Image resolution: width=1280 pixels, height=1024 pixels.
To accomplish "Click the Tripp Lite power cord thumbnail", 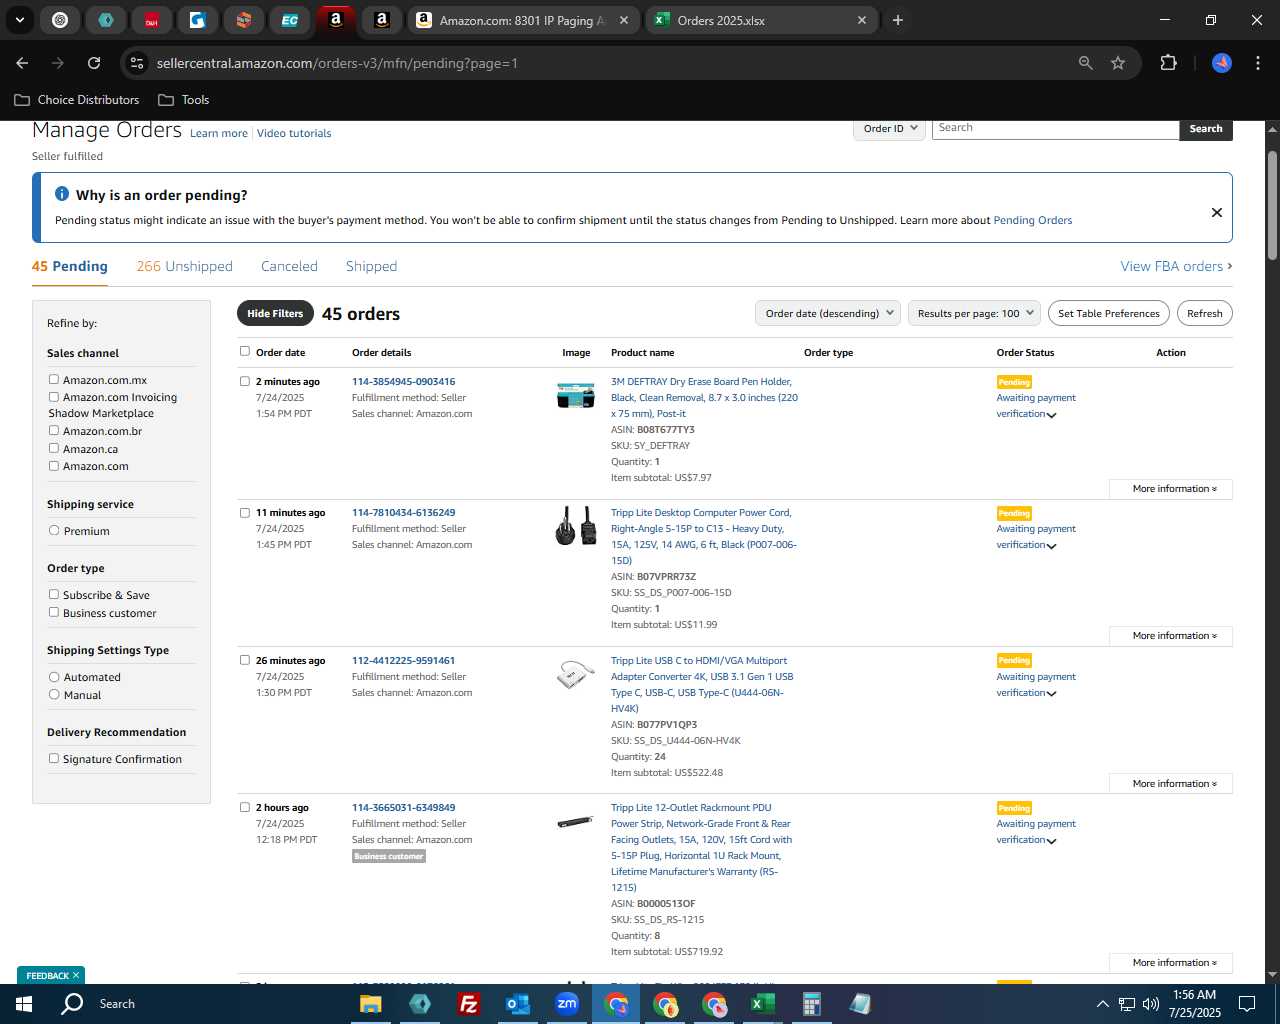I will [x=576, y=526].
